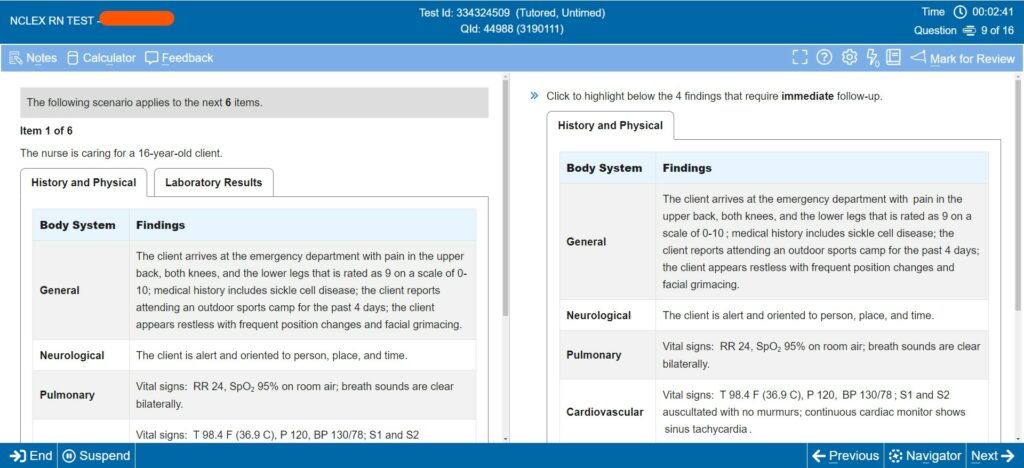Open the help question-mark icon
This screenshot has height=468, width=1024.
coord(824,58)
